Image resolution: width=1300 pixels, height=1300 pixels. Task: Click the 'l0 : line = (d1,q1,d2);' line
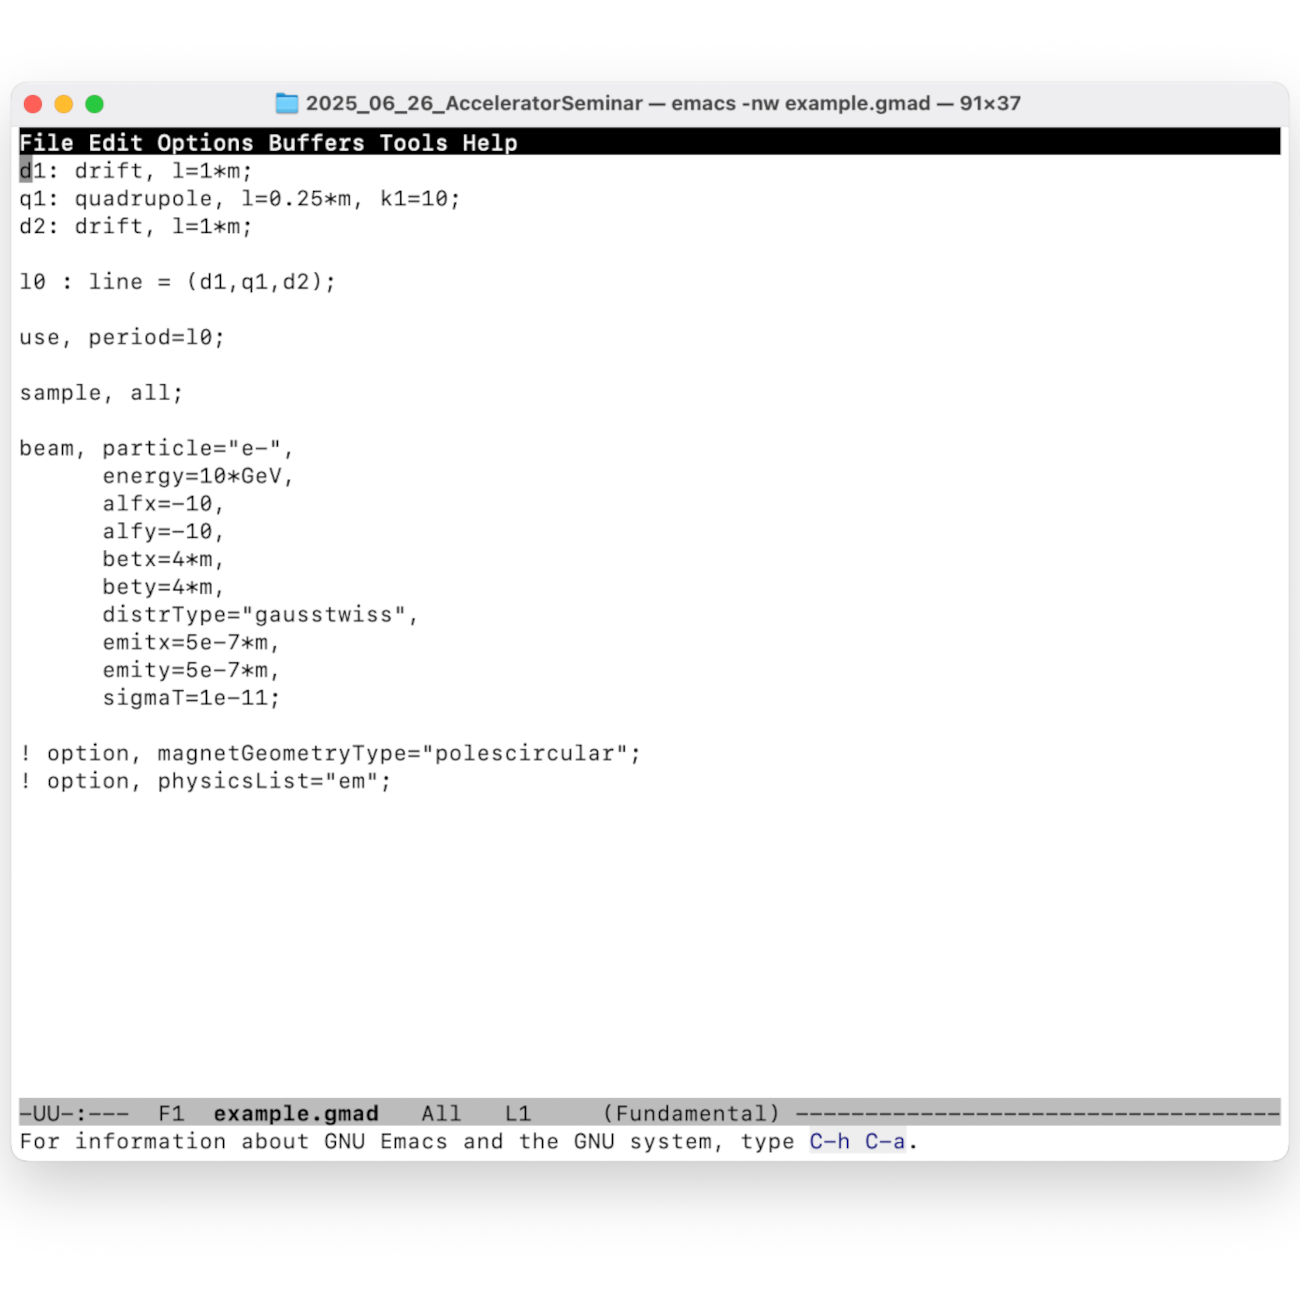tap(177, 282)
